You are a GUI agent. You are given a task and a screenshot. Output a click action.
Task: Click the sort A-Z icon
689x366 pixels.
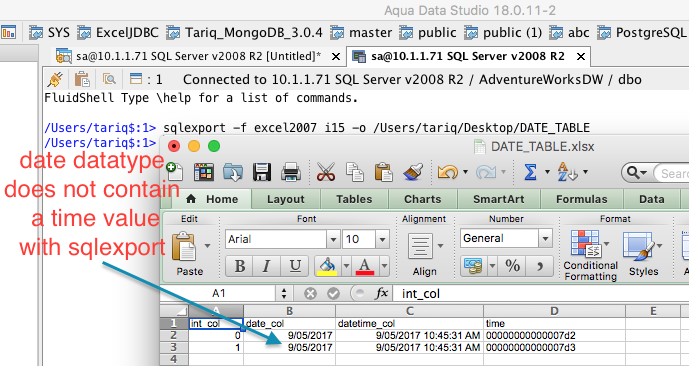click(567, 172)
